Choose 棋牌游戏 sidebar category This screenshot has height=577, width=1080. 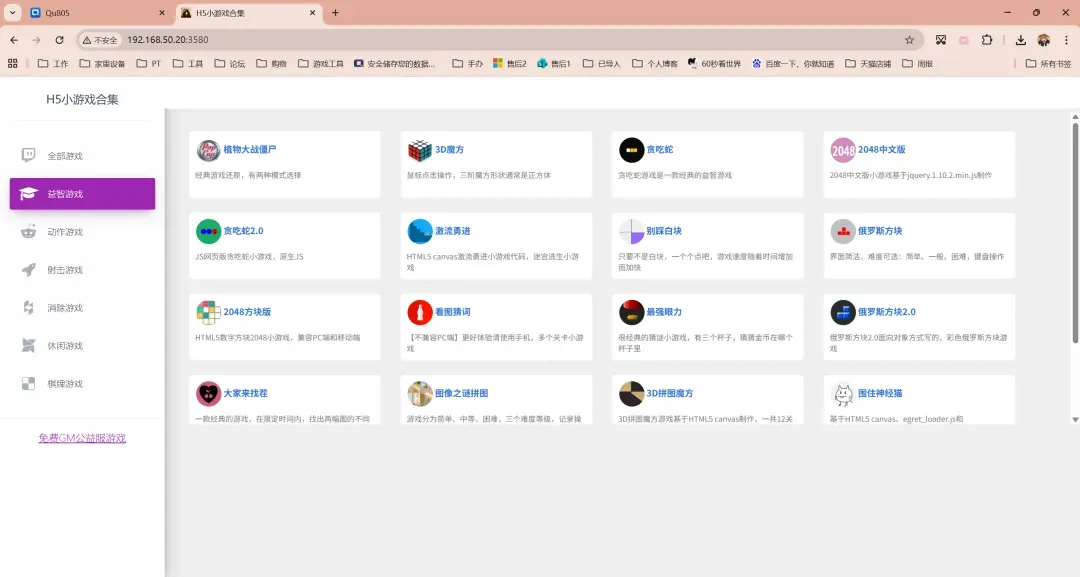(x=65, y=384)
